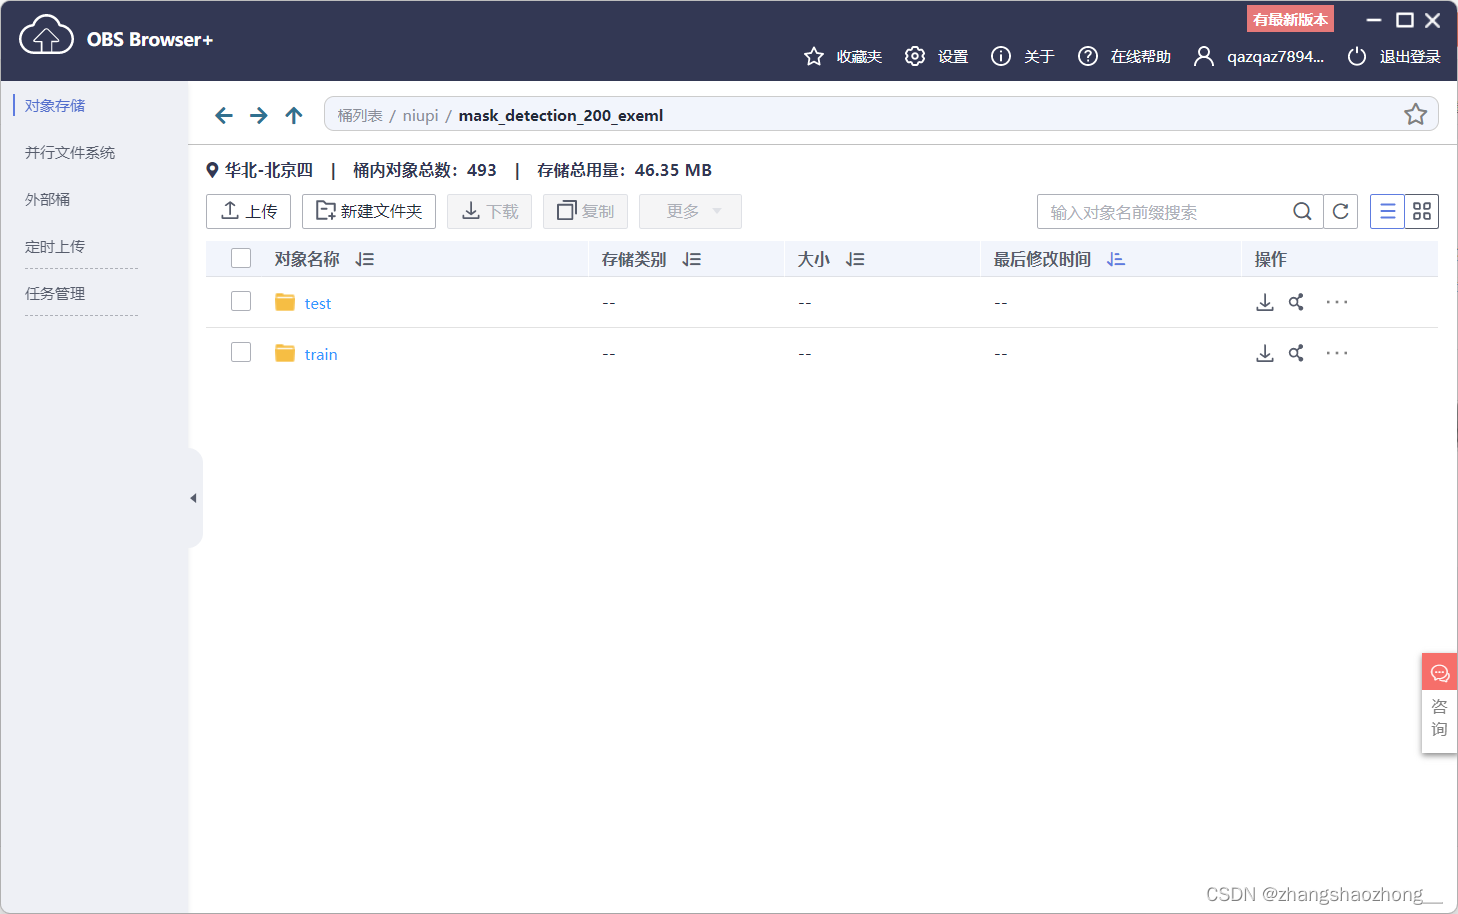Download the train folder
This screenshot has width=1458, height=914.
coord(1265,353)
